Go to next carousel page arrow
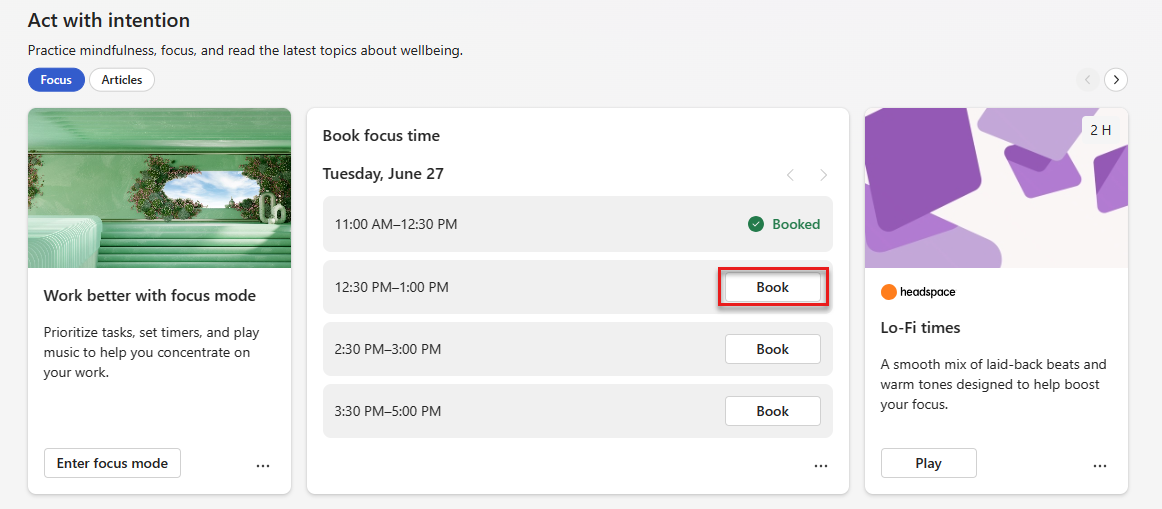Screen dimensions: 1162x509 (x=1116, y=79)
